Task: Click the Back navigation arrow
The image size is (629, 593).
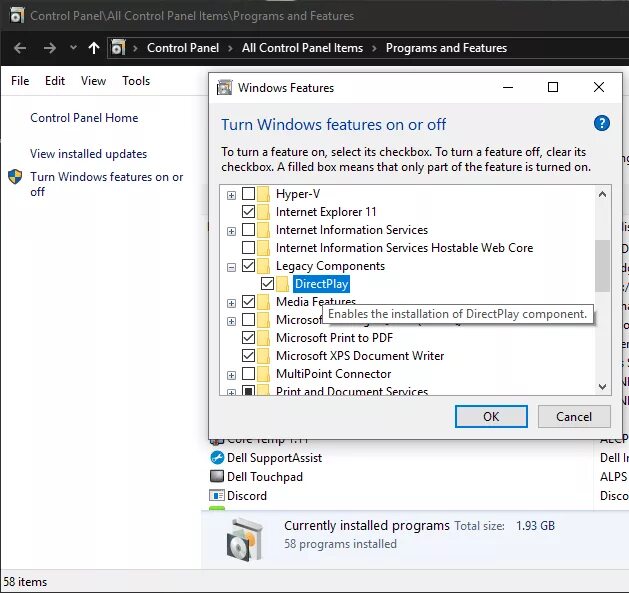Action: [x=20, y=48]
